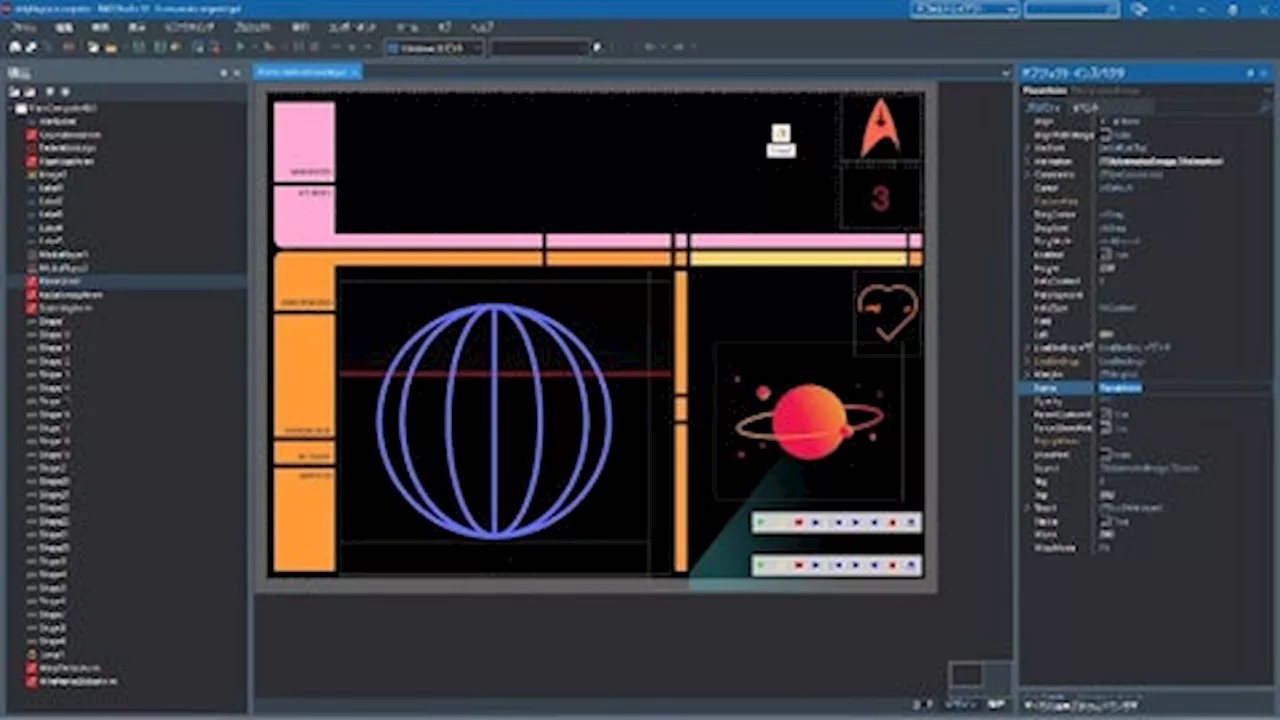Screen dimensions: 1280x720
Task: Click the IDE search field in title bar
Action: tap(1071, 9)
